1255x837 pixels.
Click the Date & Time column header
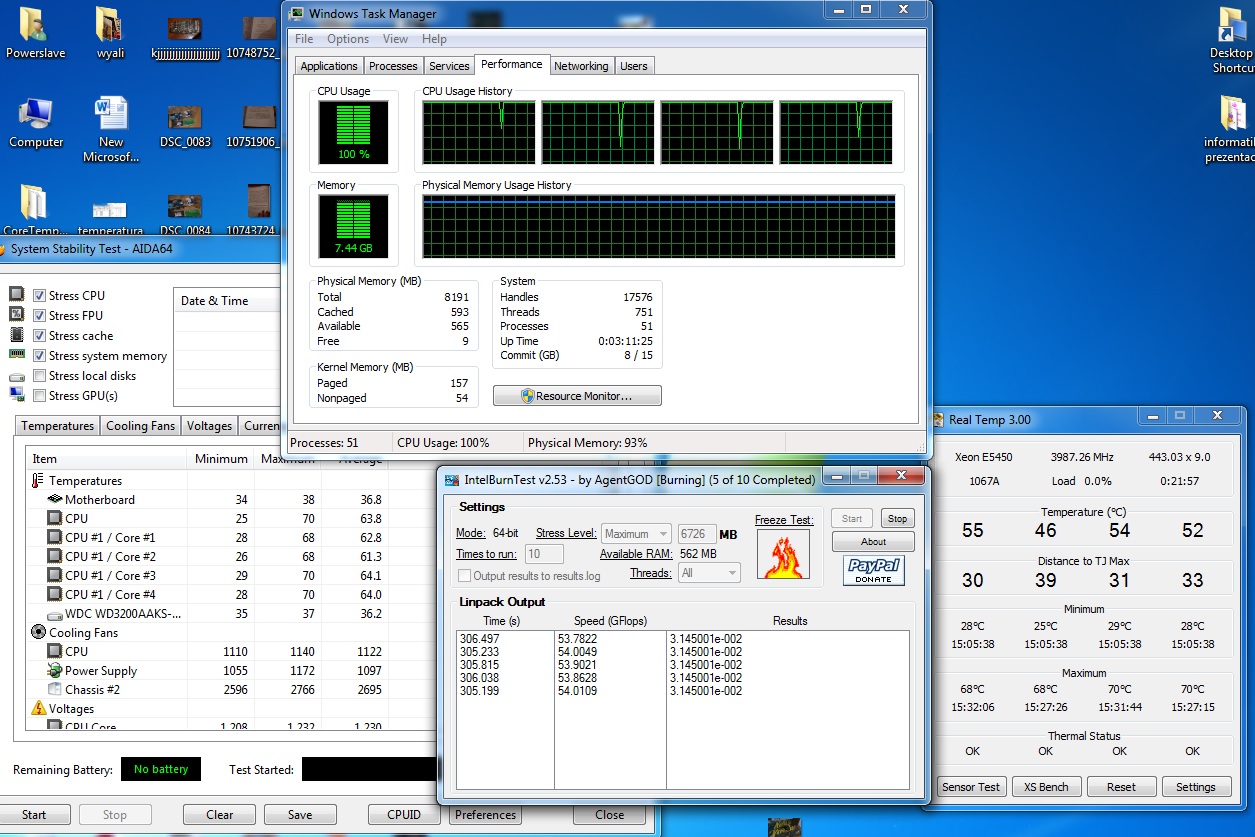tap(226, 301)
